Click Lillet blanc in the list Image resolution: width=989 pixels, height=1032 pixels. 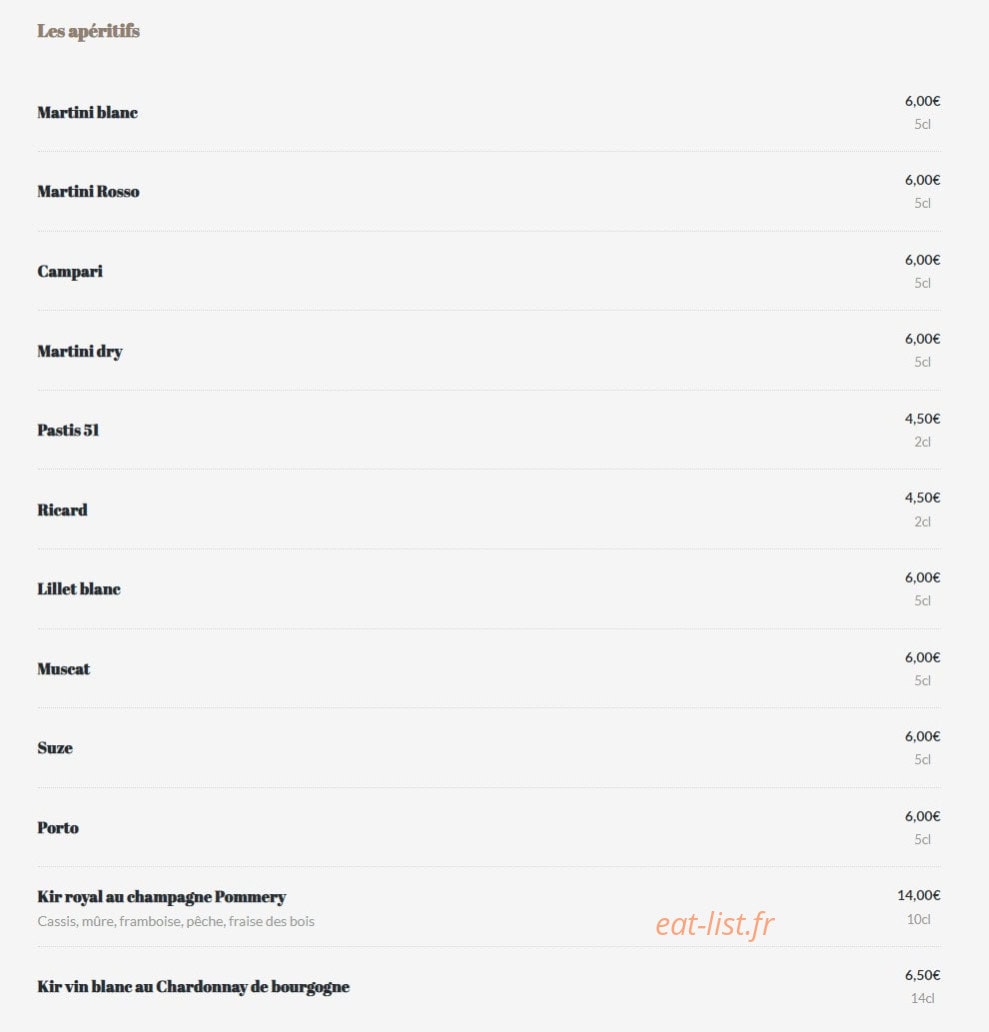(79, 589)
